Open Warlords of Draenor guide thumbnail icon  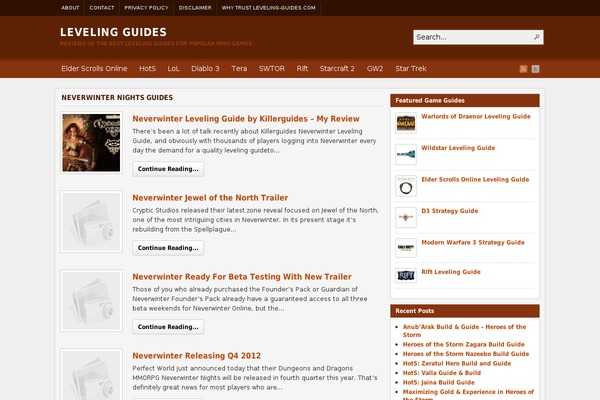pos(406,123)
